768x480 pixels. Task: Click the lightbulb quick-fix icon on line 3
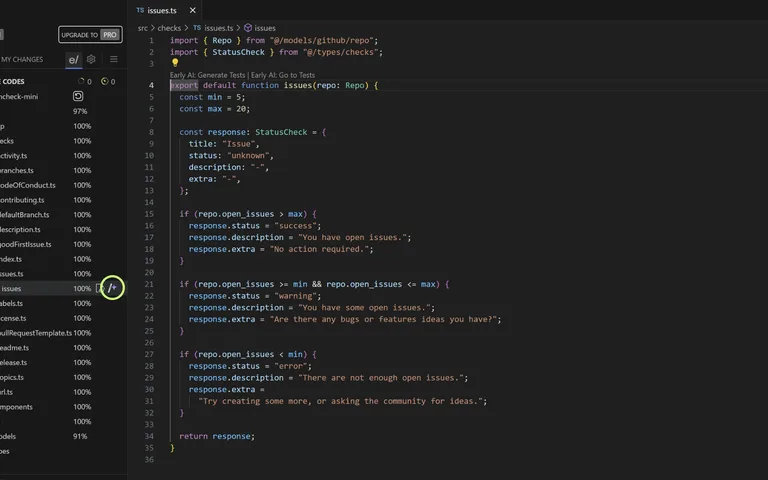[175, 63]
